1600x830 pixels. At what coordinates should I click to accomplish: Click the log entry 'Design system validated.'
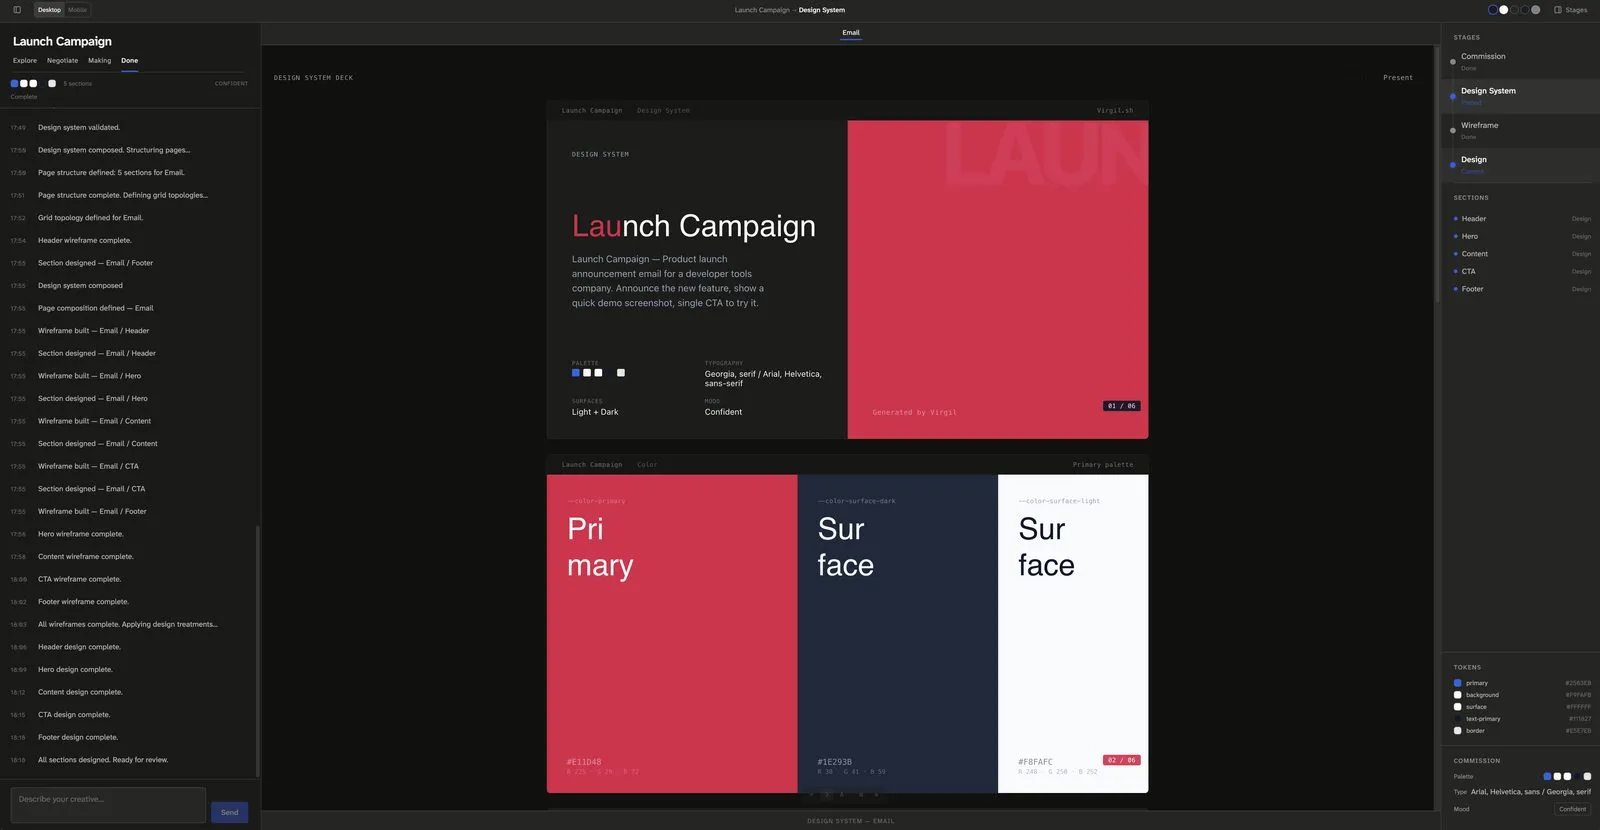coord(79,128)
